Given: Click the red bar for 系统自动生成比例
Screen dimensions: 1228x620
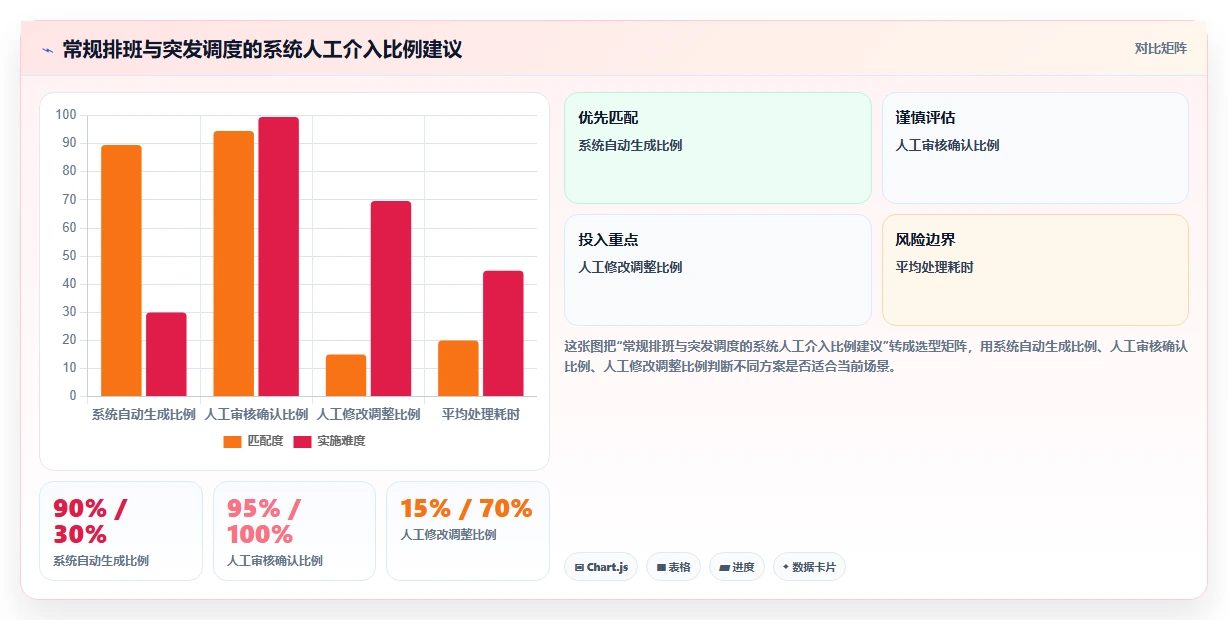Looking at the screenshot, I should pyautogui.click(x=166, y=355).
